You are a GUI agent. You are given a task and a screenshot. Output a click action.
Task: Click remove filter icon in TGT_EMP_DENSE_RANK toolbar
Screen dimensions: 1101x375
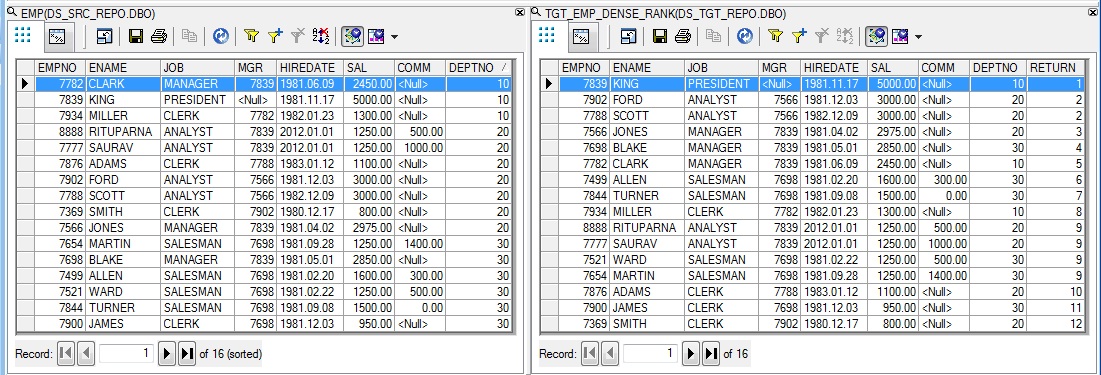[822, 37]
